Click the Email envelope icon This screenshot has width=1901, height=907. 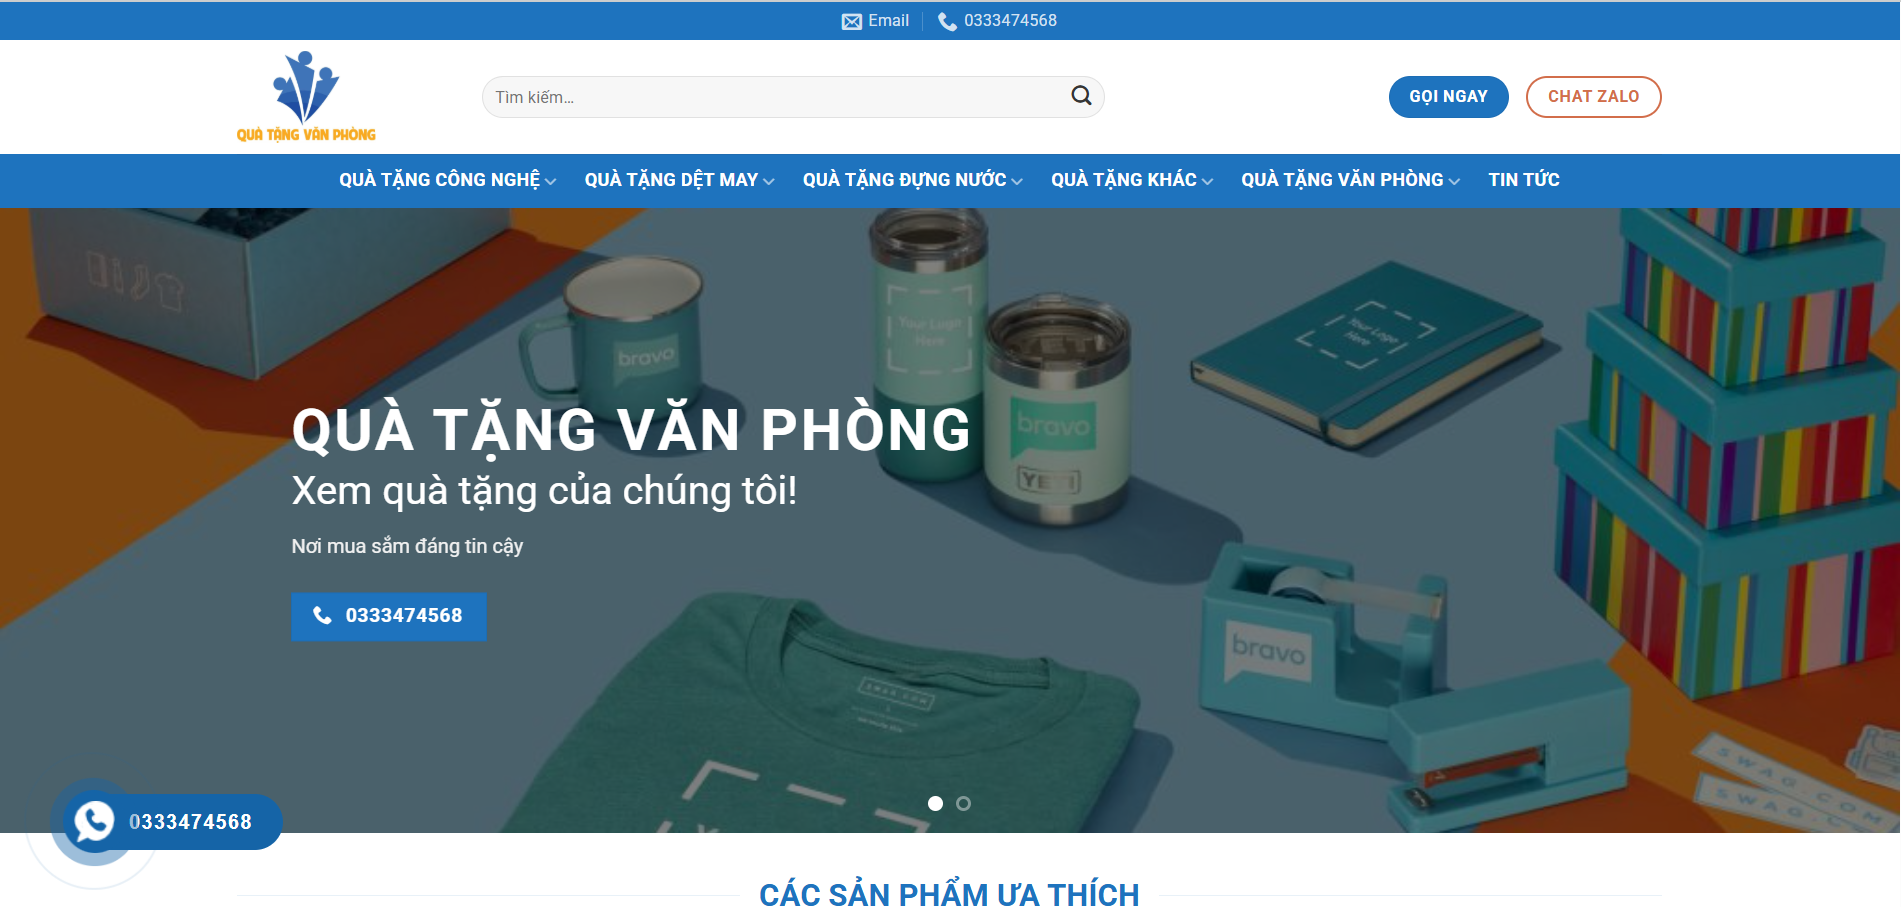click(x=851, y=21)
